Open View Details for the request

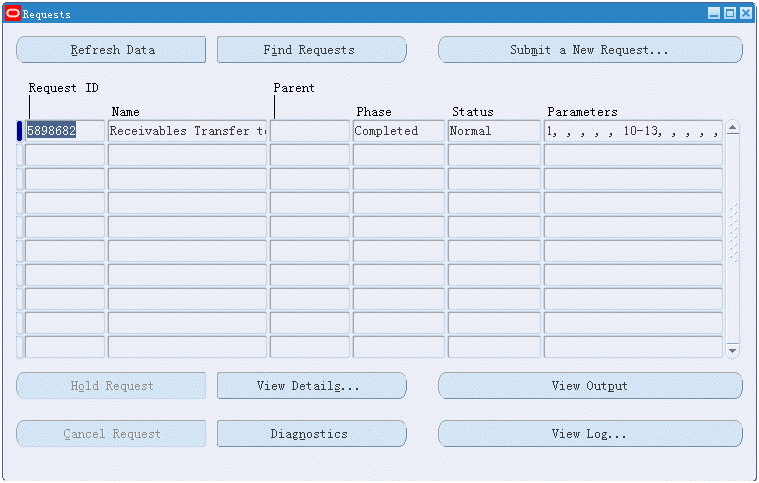pos(311,386)
